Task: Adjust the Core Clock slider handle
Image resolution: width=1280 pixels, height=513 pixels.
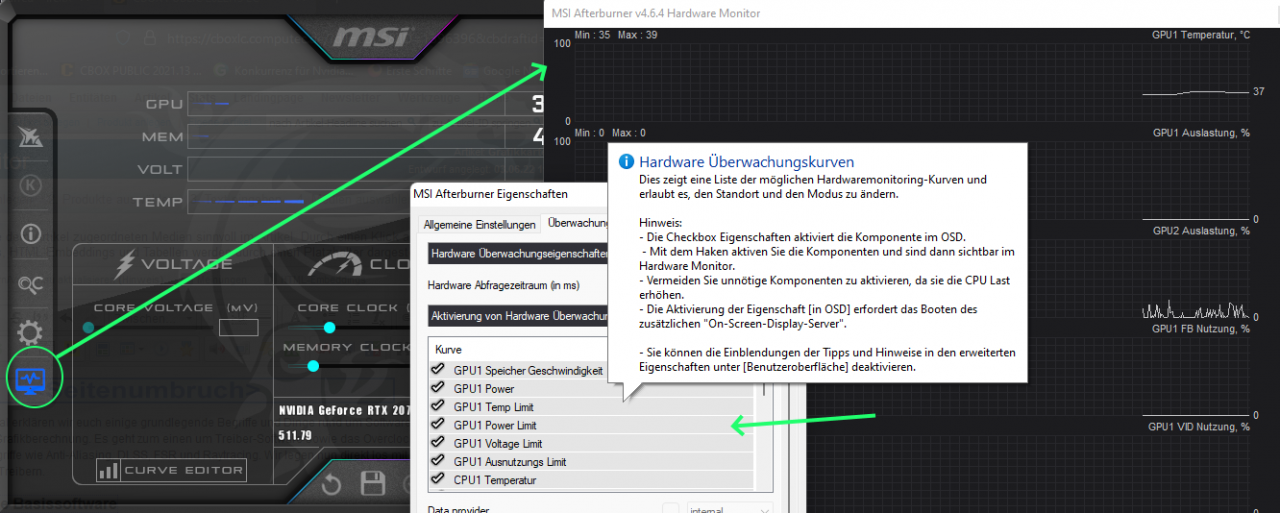Action: pyautogui.click(x=328, y=327)
